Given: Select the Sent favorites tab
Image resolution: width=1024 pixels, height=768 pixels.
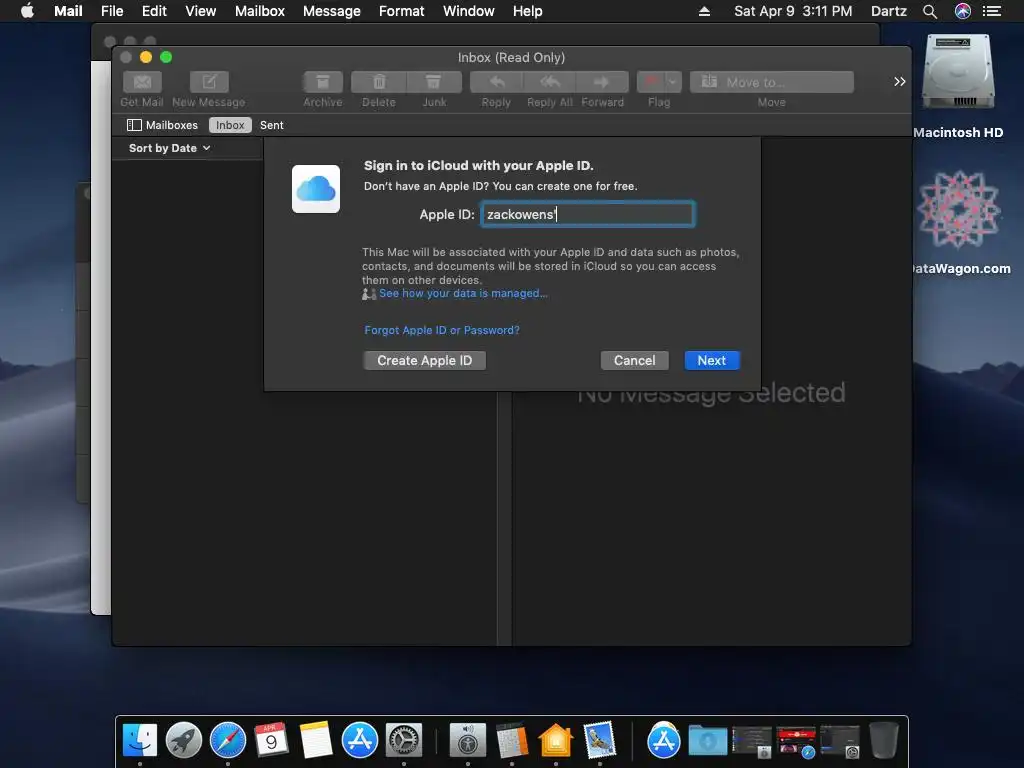Looking at the screenshot, I should [272, 125].
